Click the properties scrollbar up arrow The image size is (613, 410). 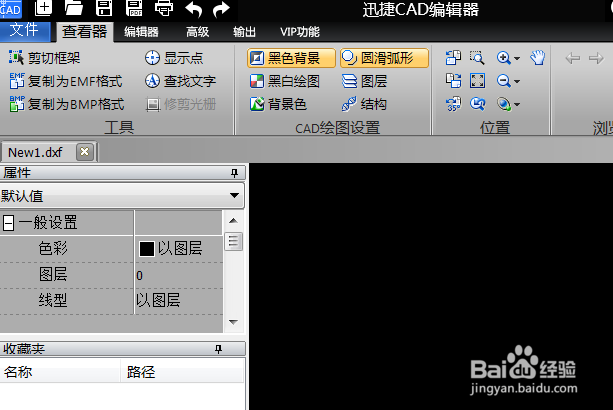click(233, 221)
